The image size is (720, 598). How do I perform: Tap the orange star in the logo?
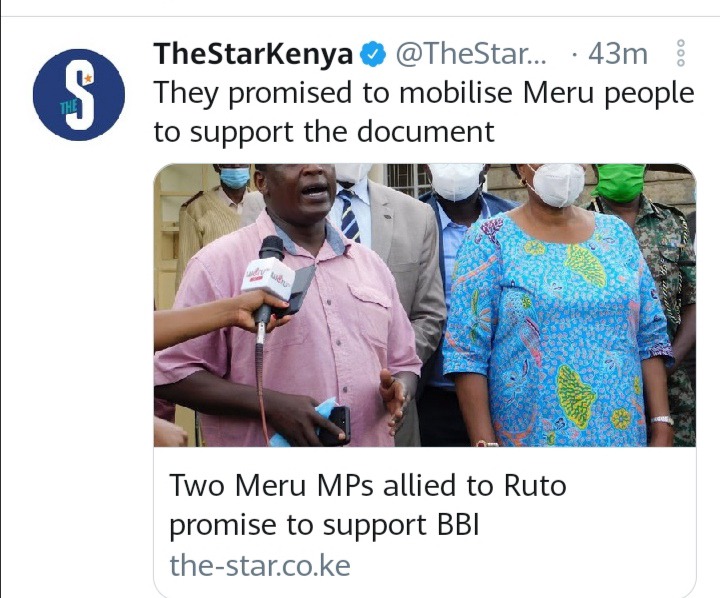click(89, 79)
